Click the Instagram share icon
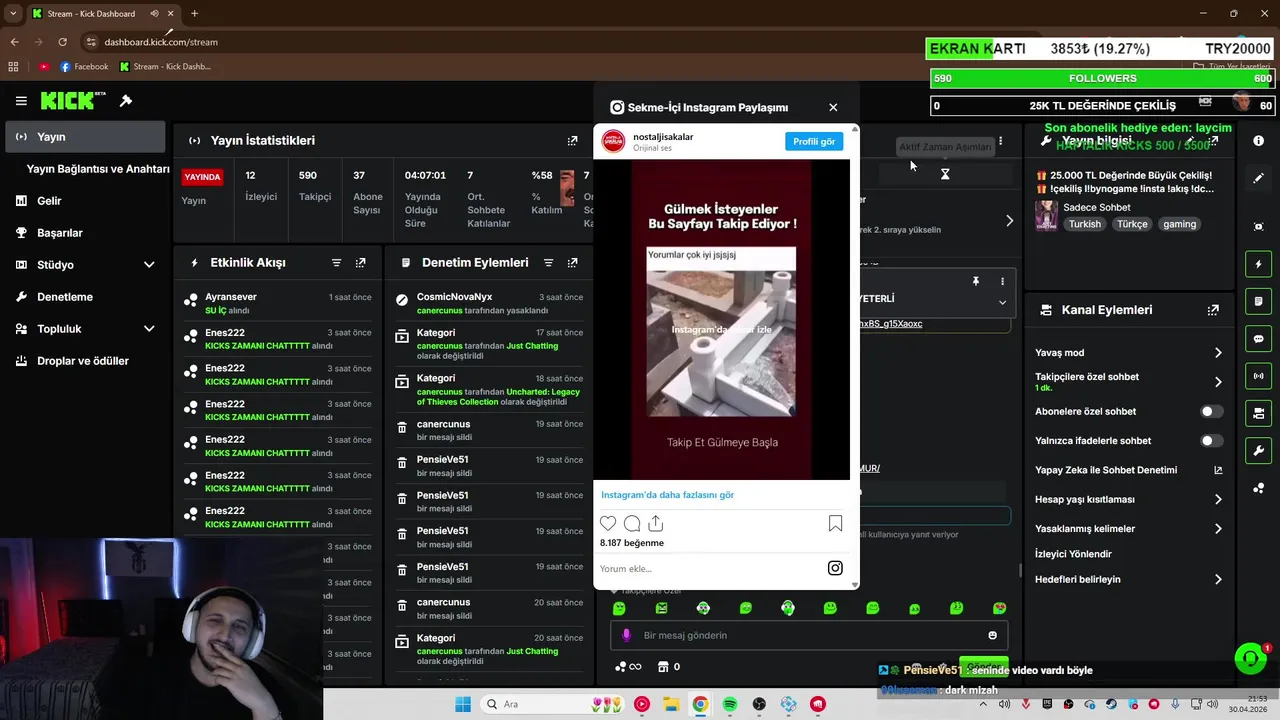 click(x=656, y=523)
